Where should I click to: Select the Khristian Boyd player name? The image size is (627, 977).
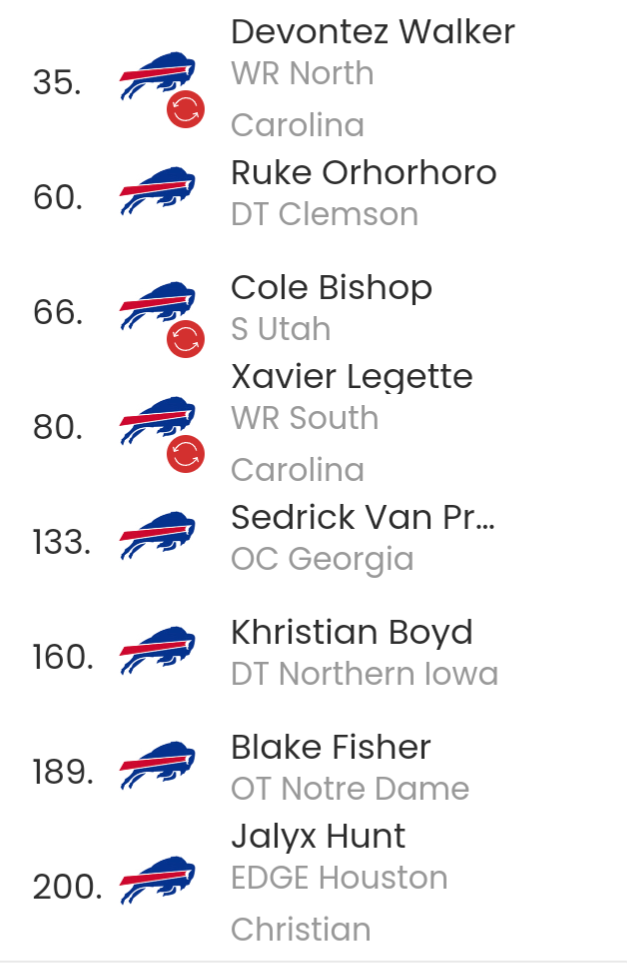[x=352, y=633]
